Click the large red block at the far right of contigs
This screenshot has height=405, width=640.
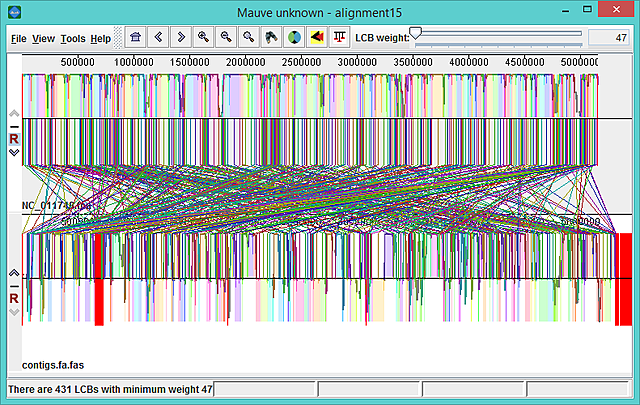click(624, 279)
